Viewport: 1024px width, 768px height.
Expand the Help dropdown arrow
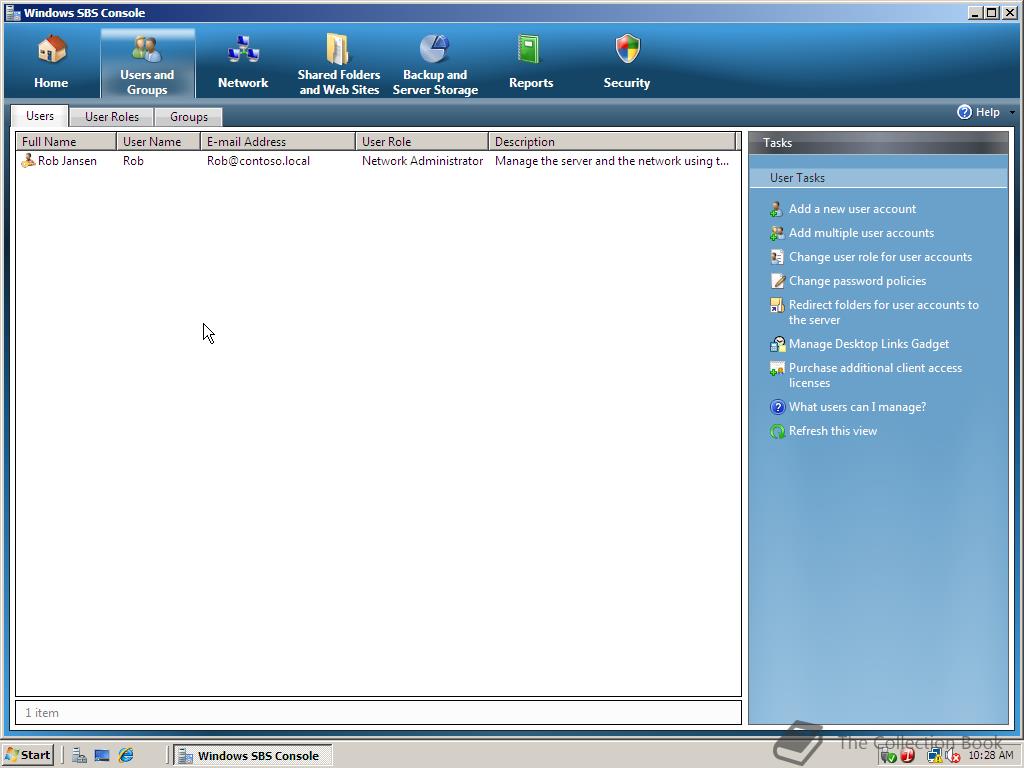(x=1012, y=112)
